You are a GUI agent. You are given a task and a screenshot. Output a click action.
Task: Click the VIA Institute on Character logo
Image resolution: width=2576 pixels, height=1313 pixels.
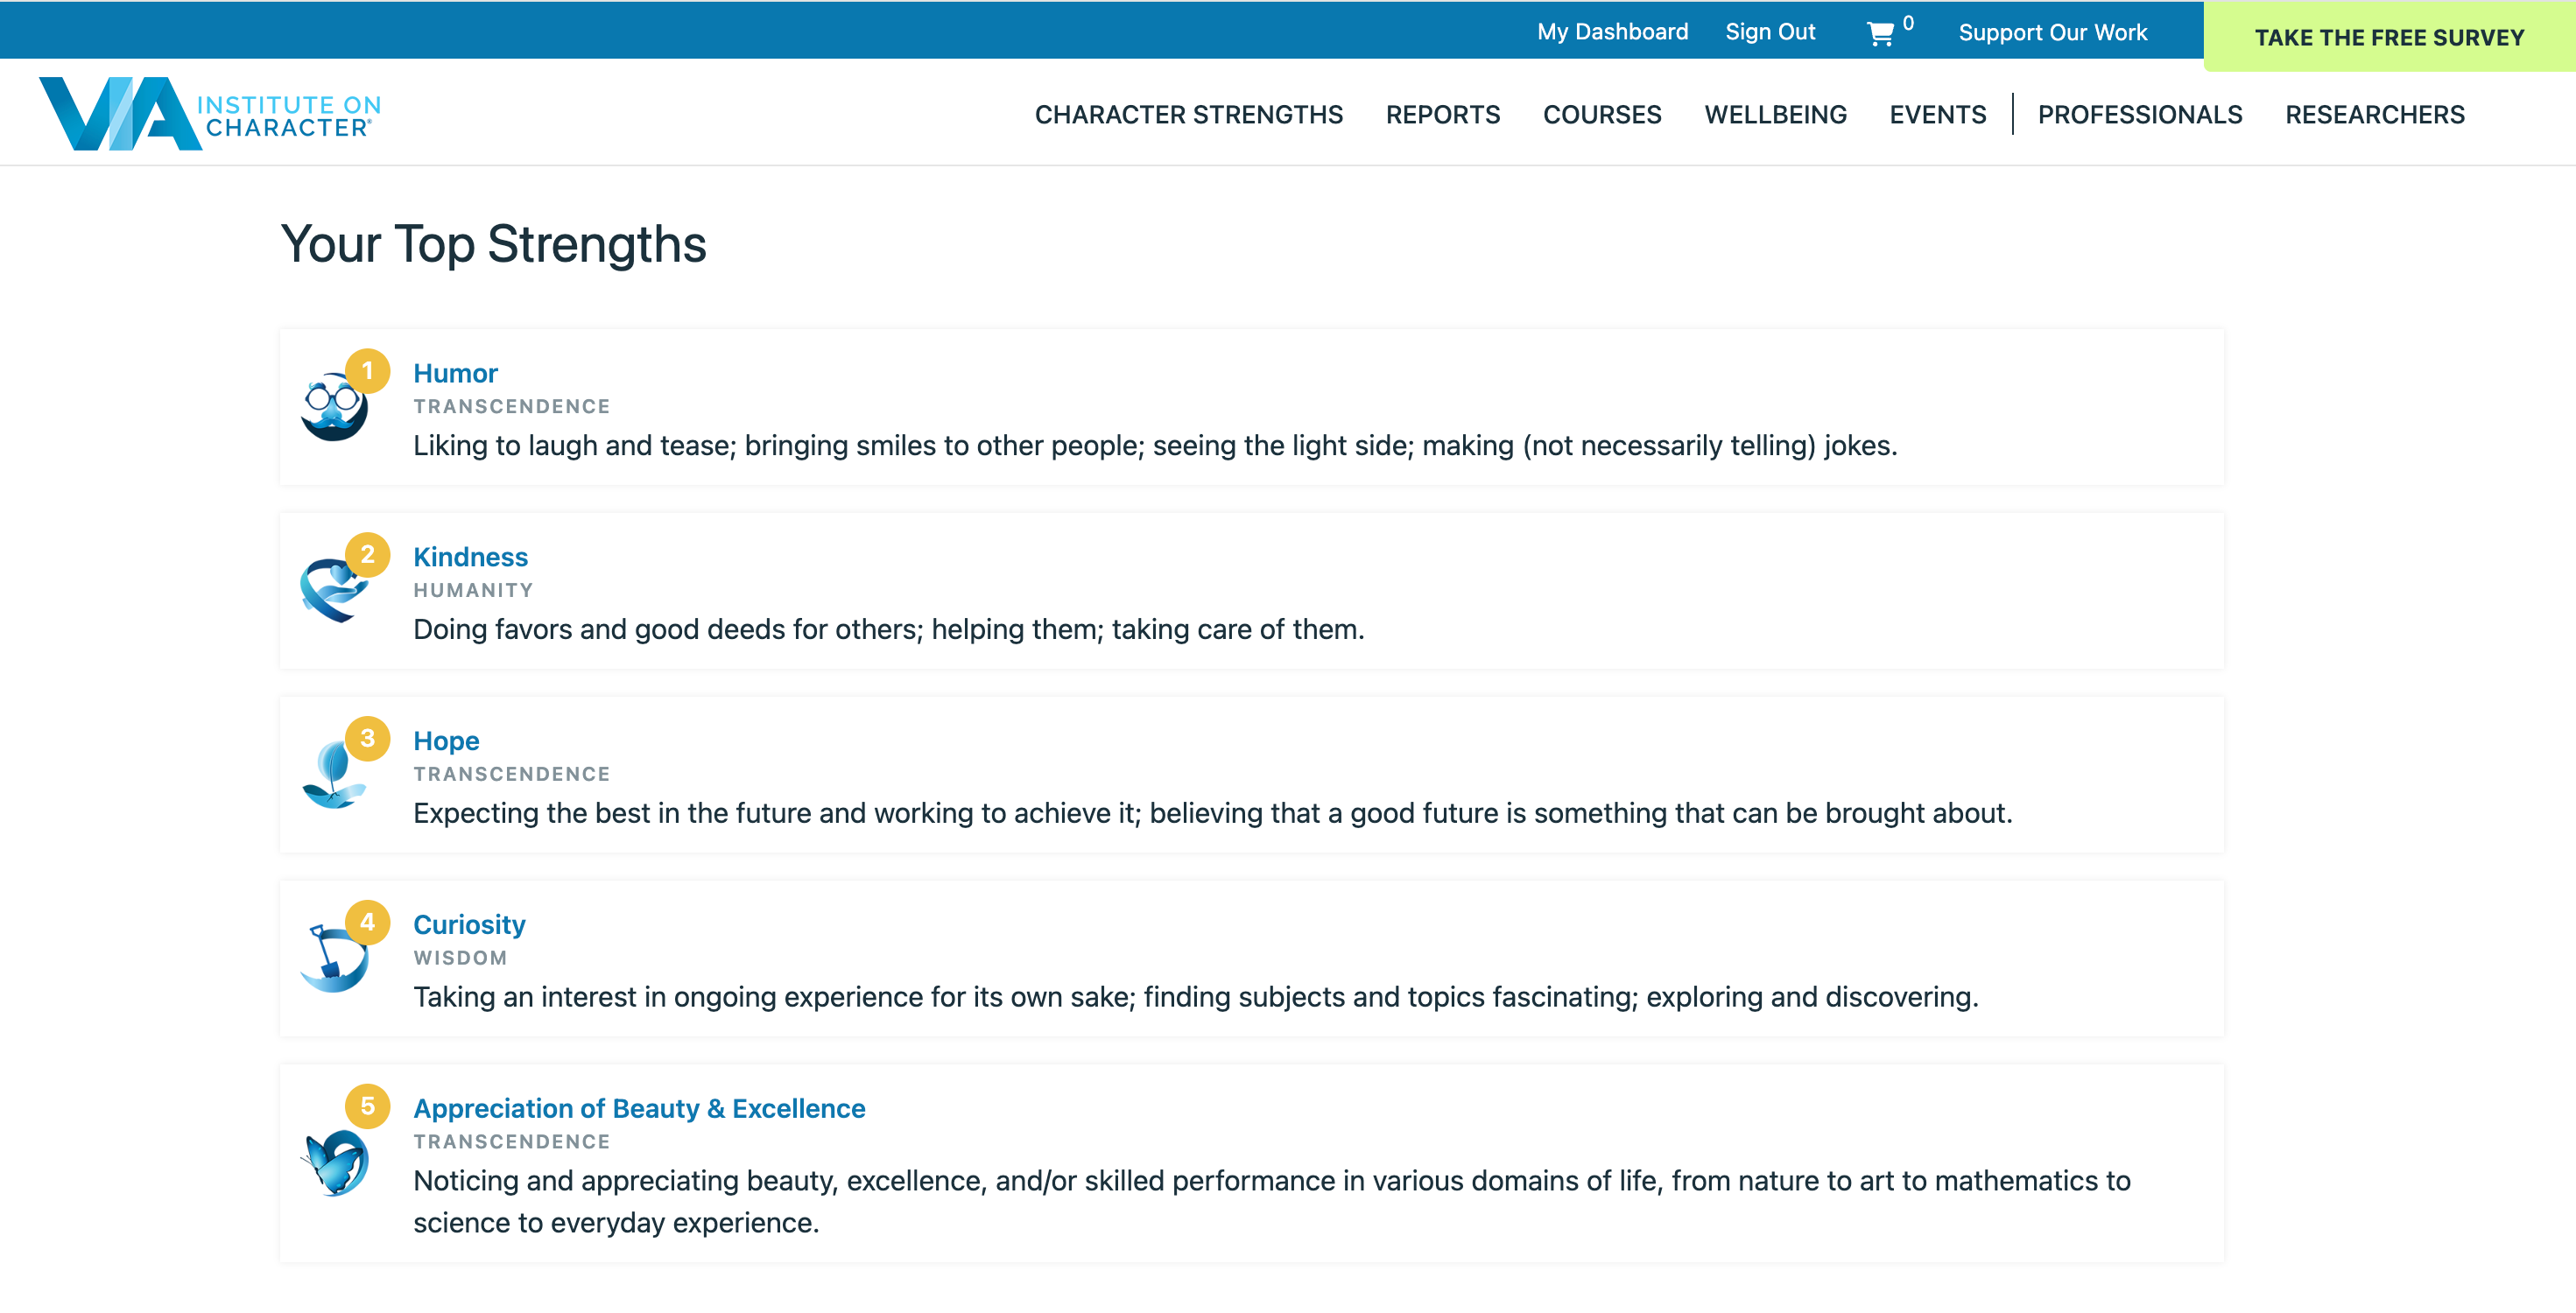coord(210,113)
